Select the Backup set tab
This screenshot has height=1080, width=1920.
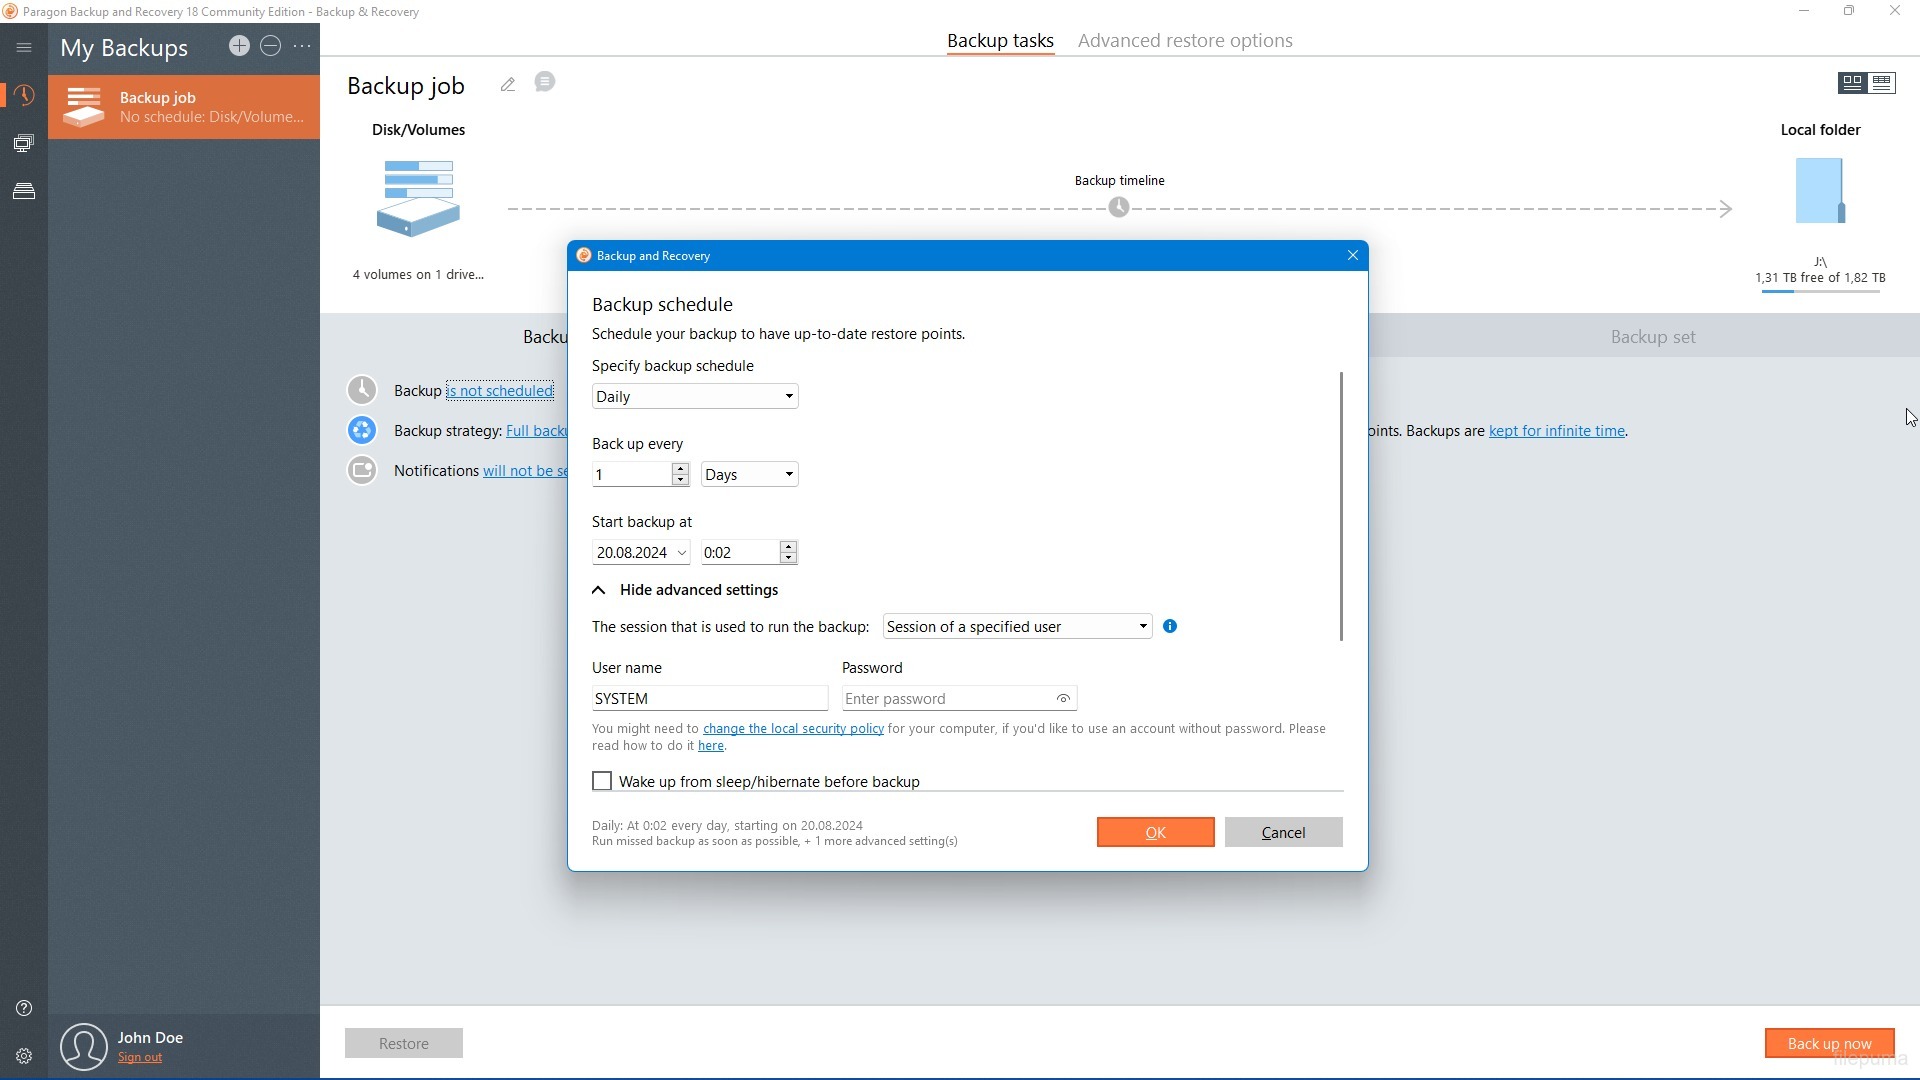pyautogui.click(x=1652, y=337)
